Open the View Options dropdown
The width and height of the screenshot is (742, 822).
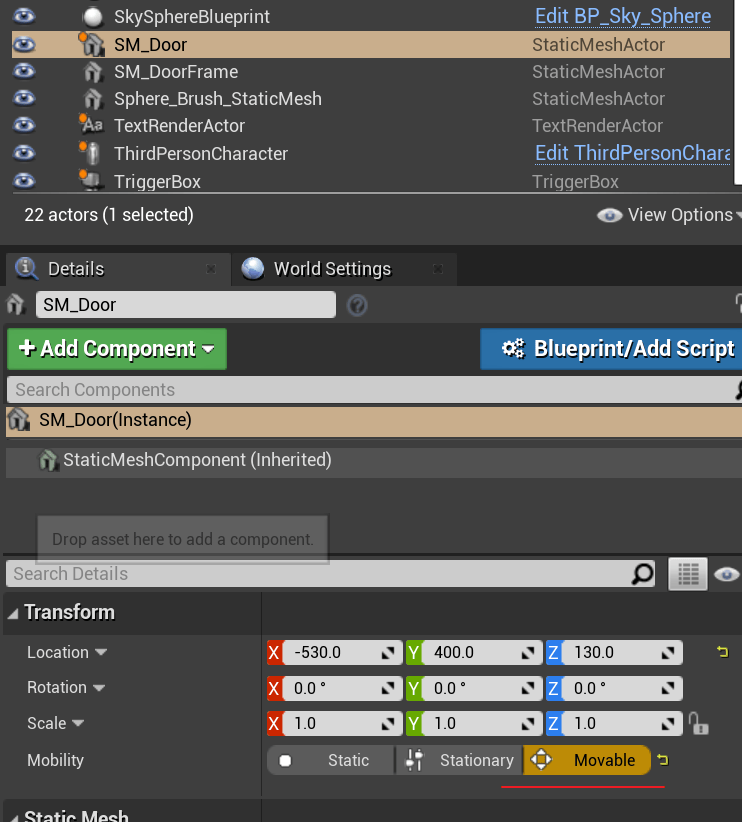[x=670, y=215]
